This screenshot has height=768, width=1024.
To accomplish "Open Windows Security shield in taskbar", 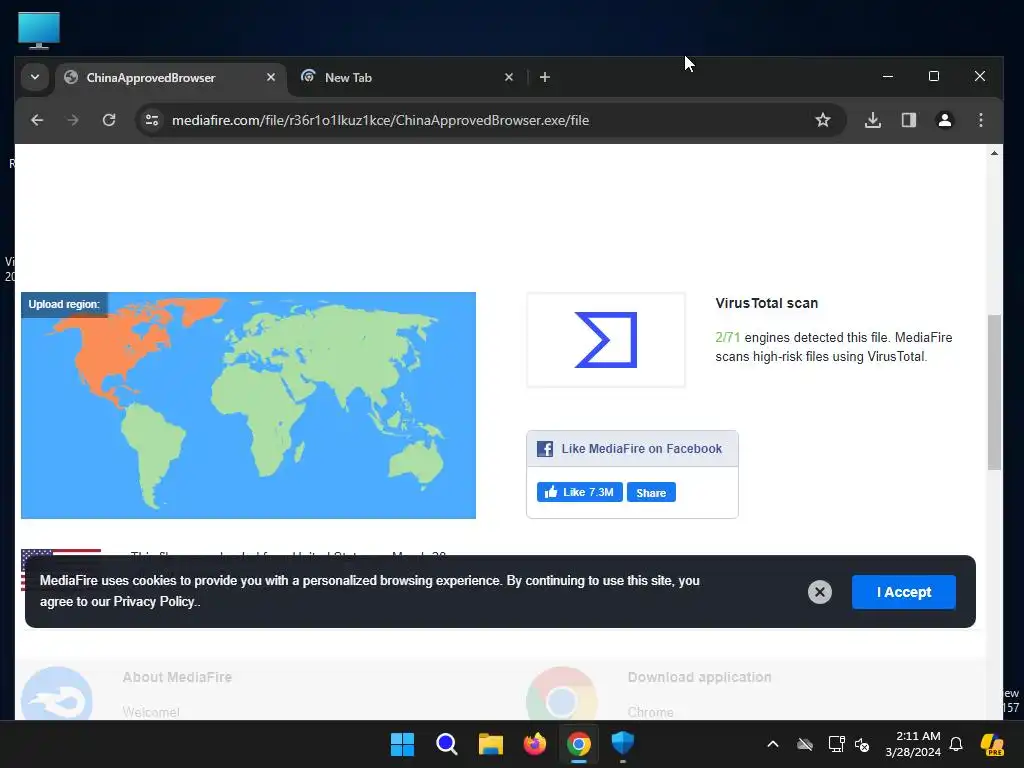I will pyautogui.click(x=623, y=743).
